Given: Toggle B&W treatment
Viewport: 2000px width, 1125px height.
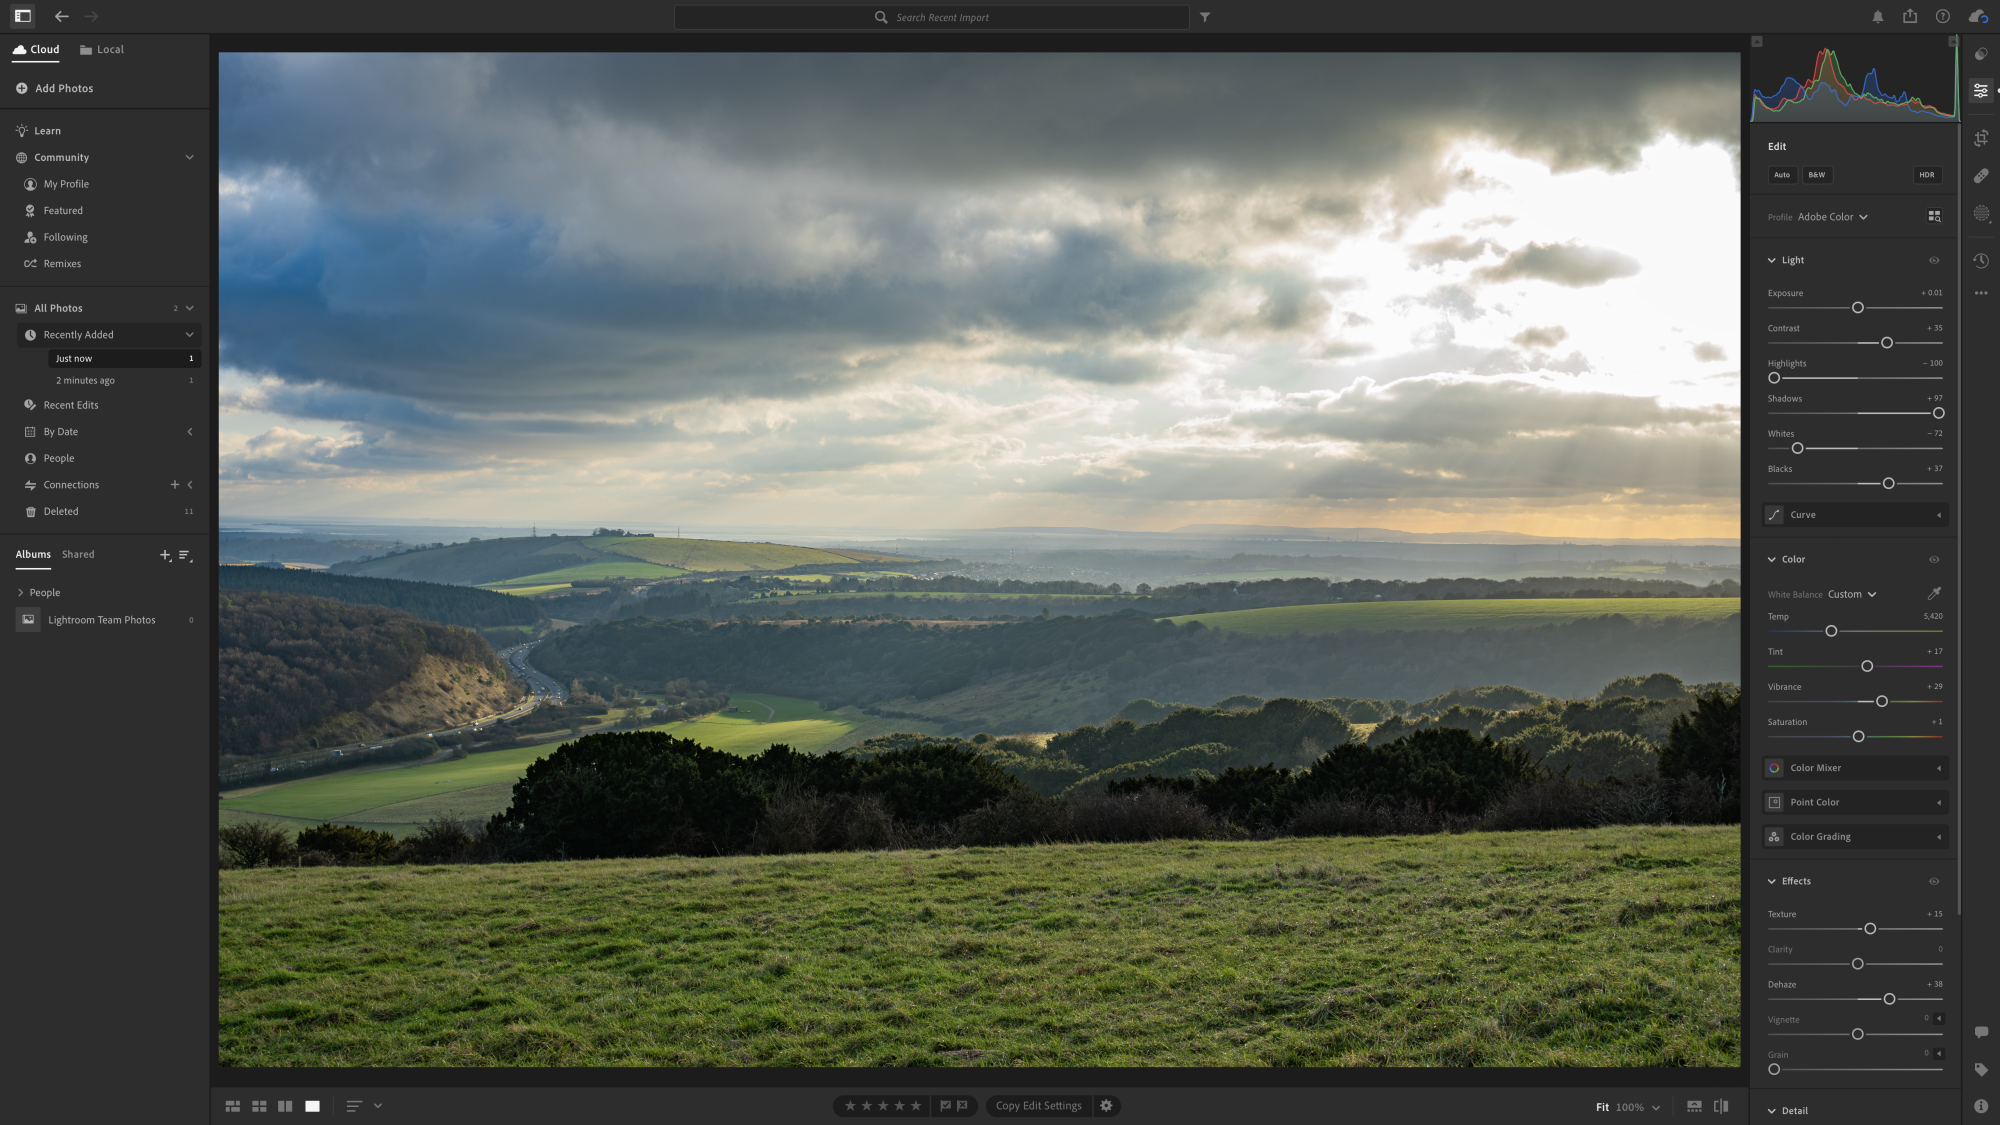Looking at the screenshot, I should (x=1816, y=175).
